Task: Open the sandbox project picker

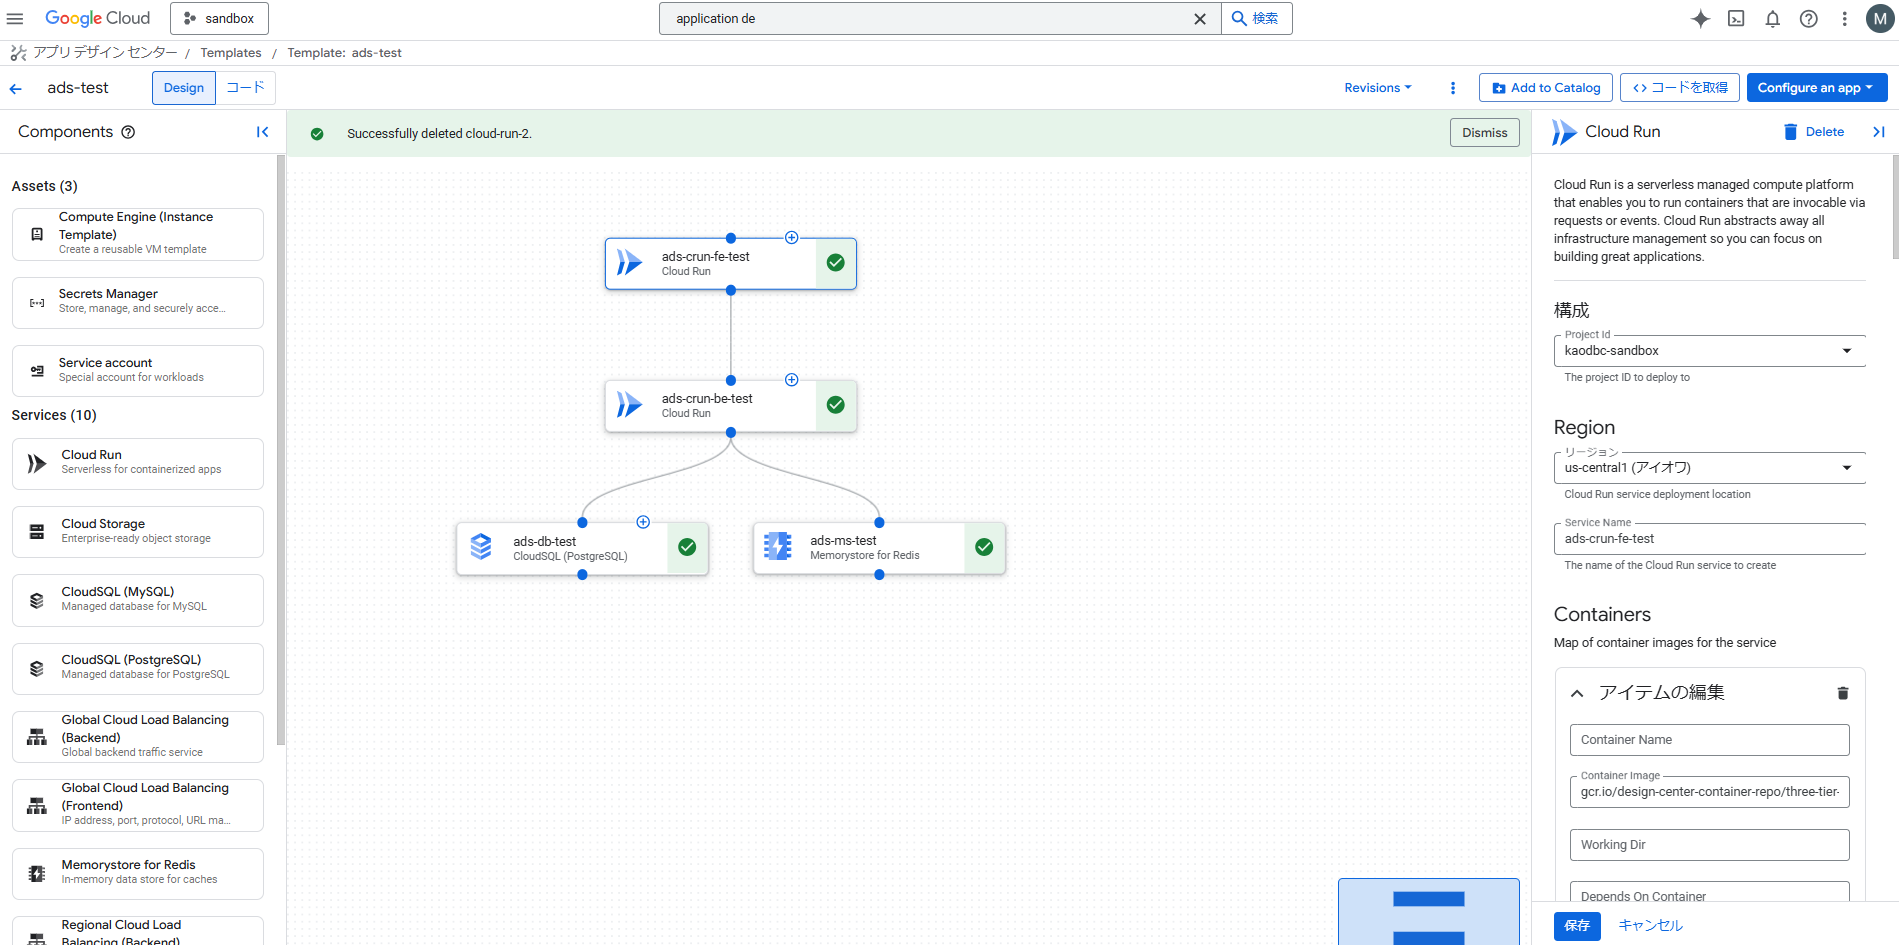Action: (x=219, y=19)
